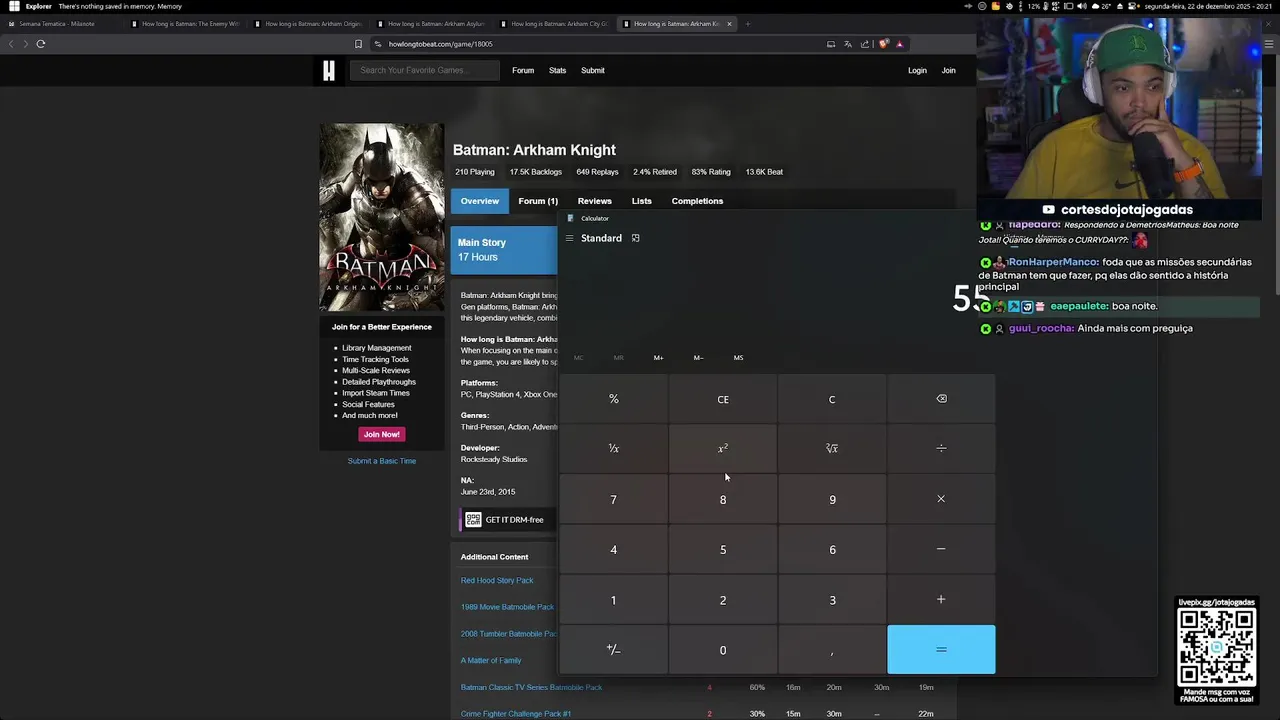Open the Submit link in site header
Screen dimensions: 1280x720
[x=593, y=70]
